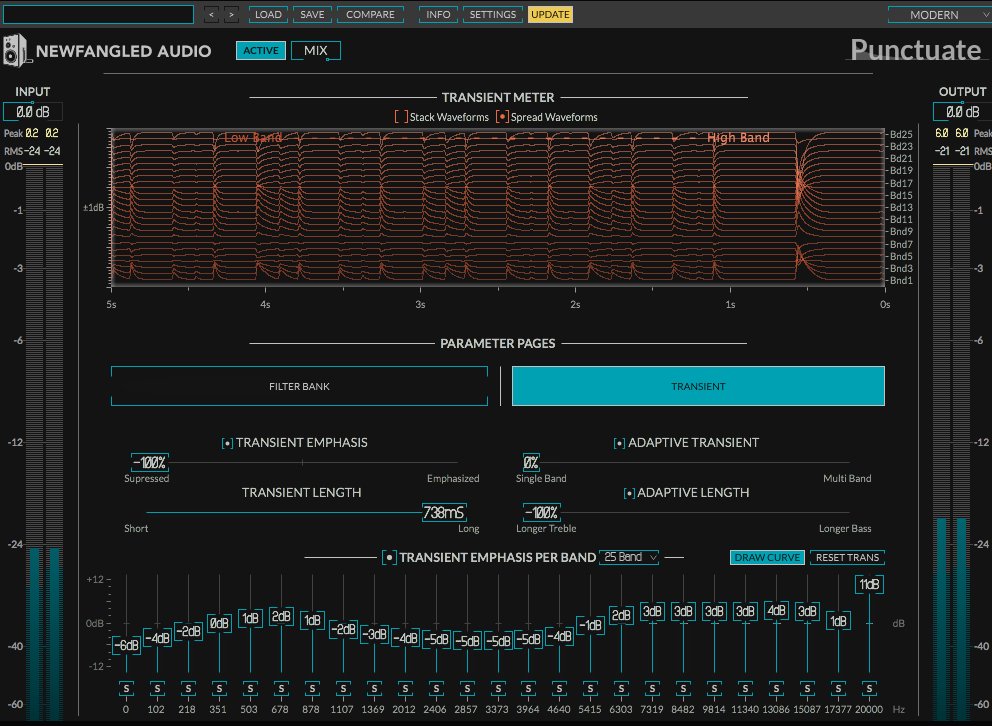Click the 4dB handle on 13086 Hz band

tap(777, 611)
